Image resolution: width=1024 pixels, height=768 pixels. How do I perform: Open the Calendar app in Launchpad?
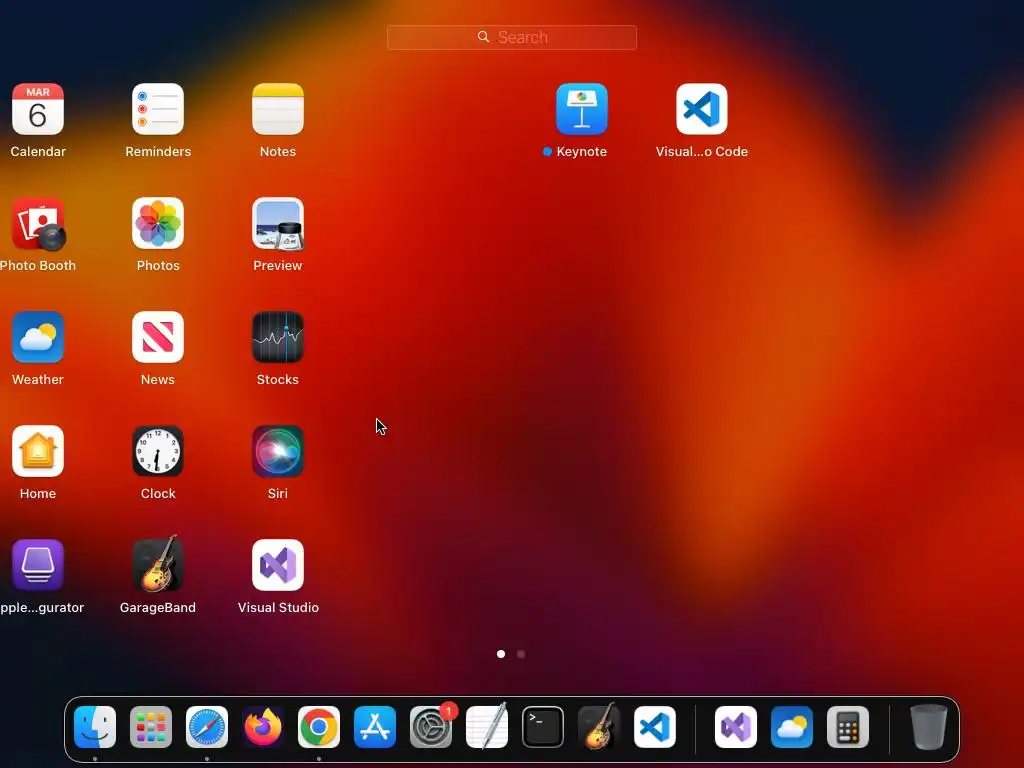click(38, 109)
